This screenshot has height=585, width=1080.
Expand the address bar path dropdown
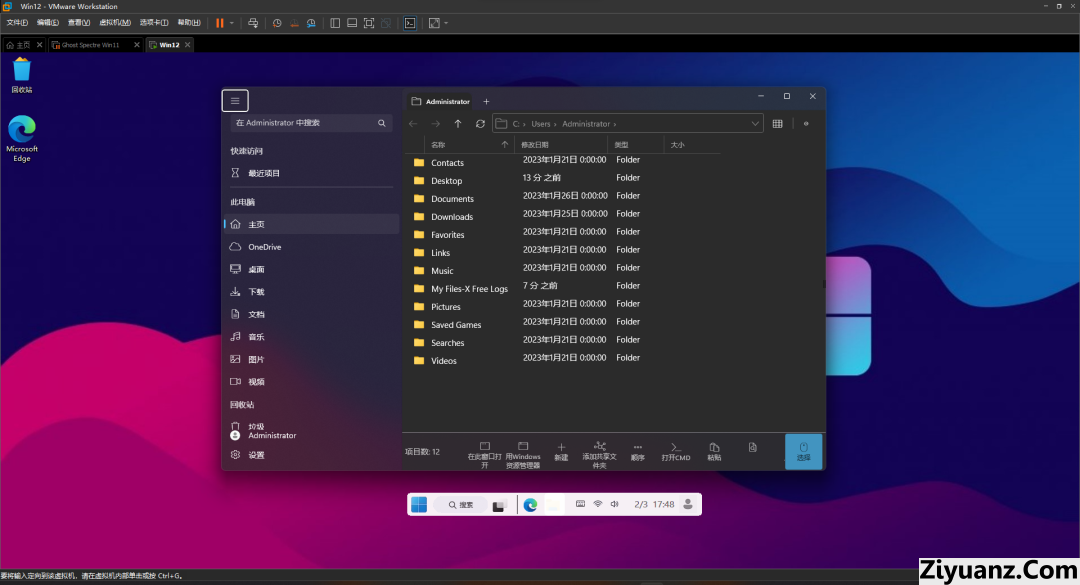click(755, 124)
